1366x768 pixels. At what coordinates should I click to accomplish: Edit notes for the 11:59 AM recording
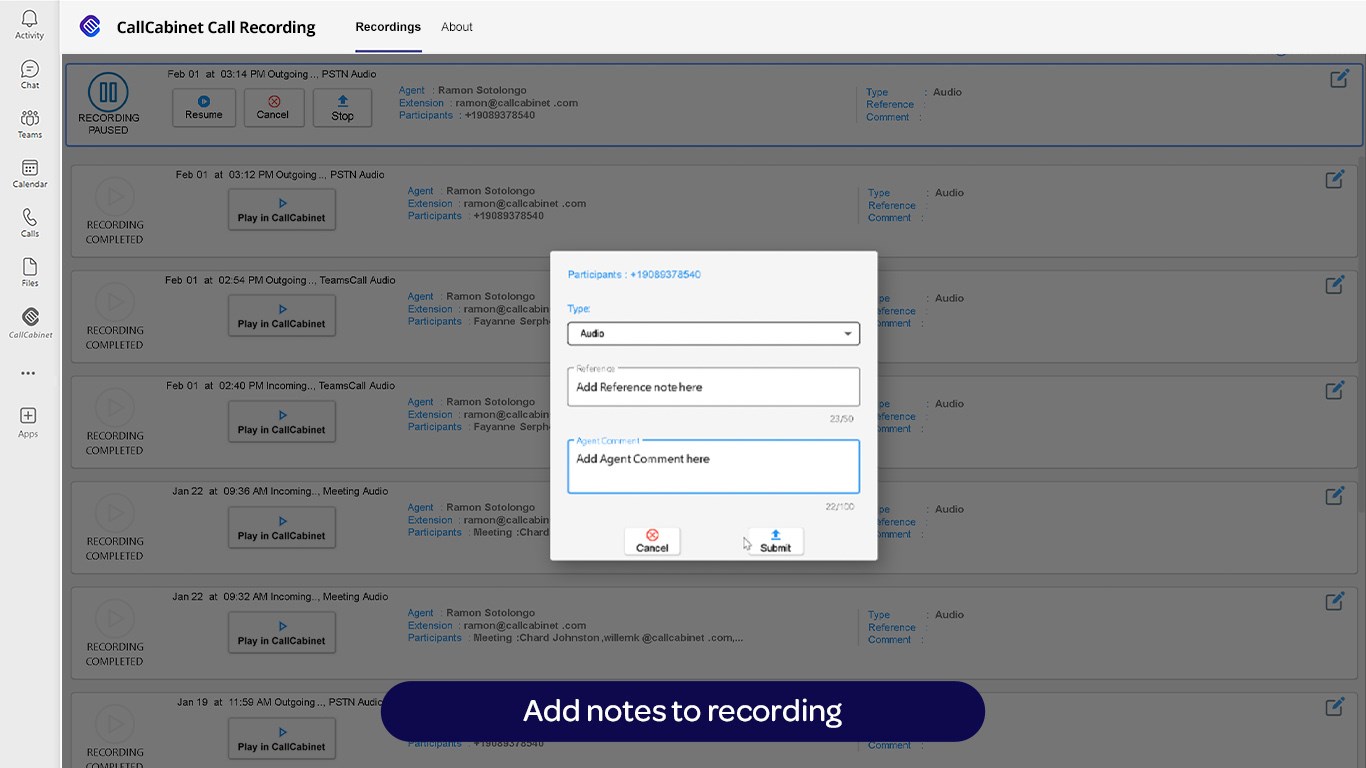pos(1335,707)
